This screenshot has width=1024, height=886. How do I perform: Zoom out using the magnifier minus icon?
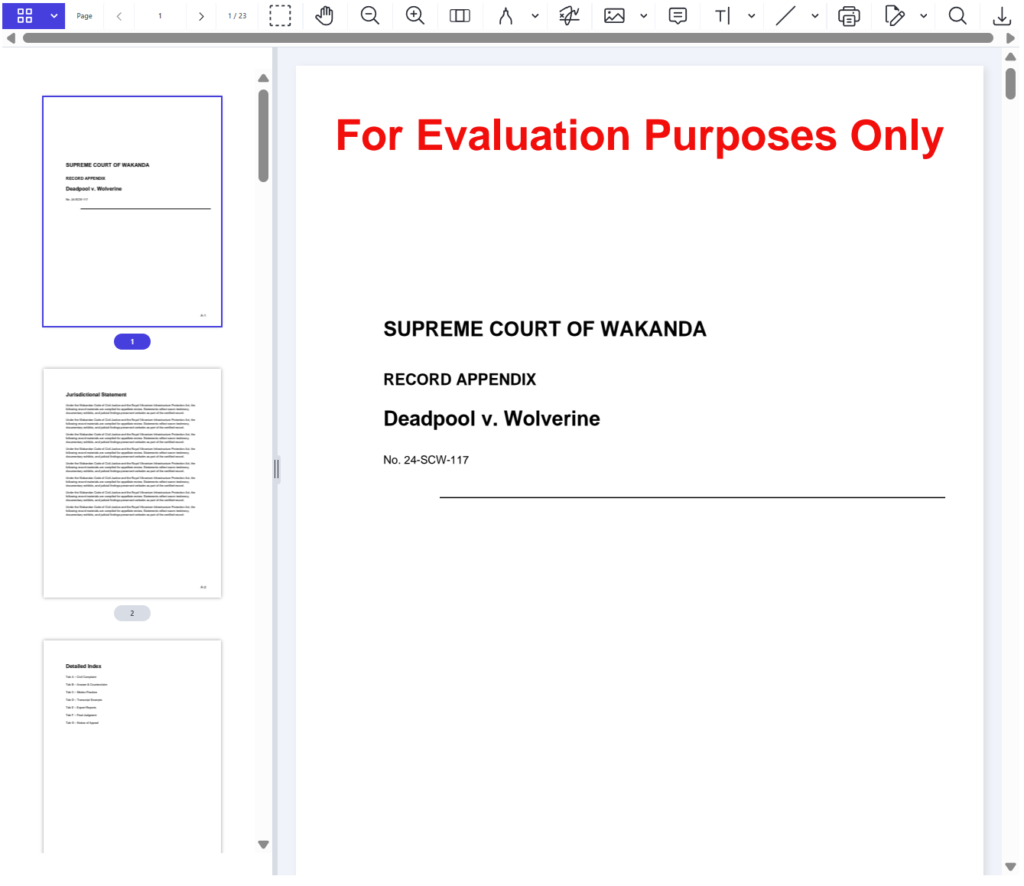(370, 16)
